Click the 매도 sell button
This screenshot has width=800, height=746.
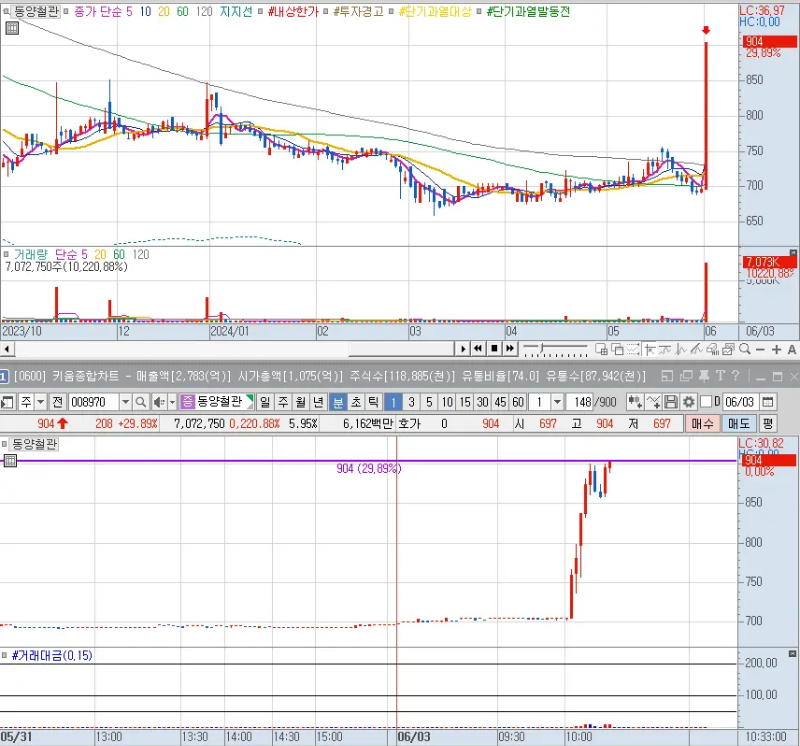click(x=738, y=424)
